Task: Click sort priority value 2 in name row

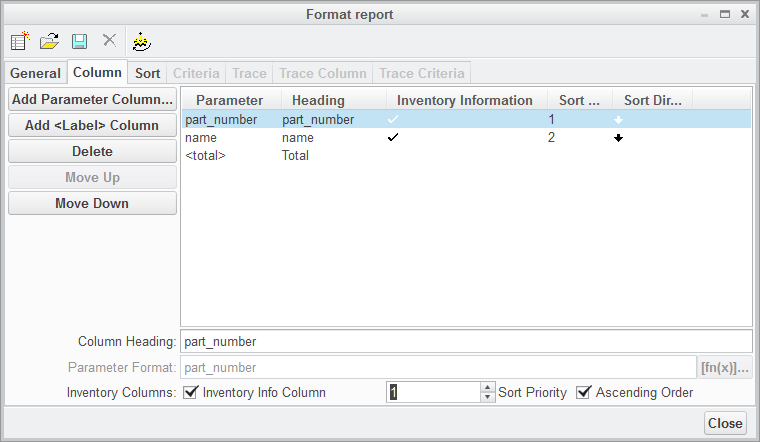Action: [x=552, y=138]
